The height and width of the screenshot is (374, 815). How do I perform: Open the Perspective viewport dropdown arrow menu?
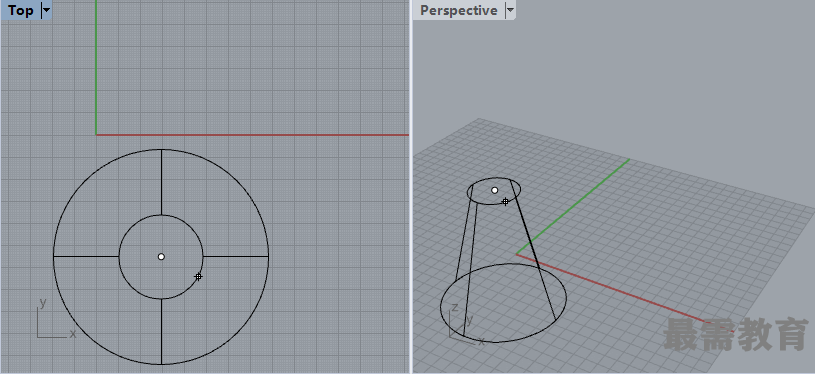pyautogui.click(x=510, y=10)
